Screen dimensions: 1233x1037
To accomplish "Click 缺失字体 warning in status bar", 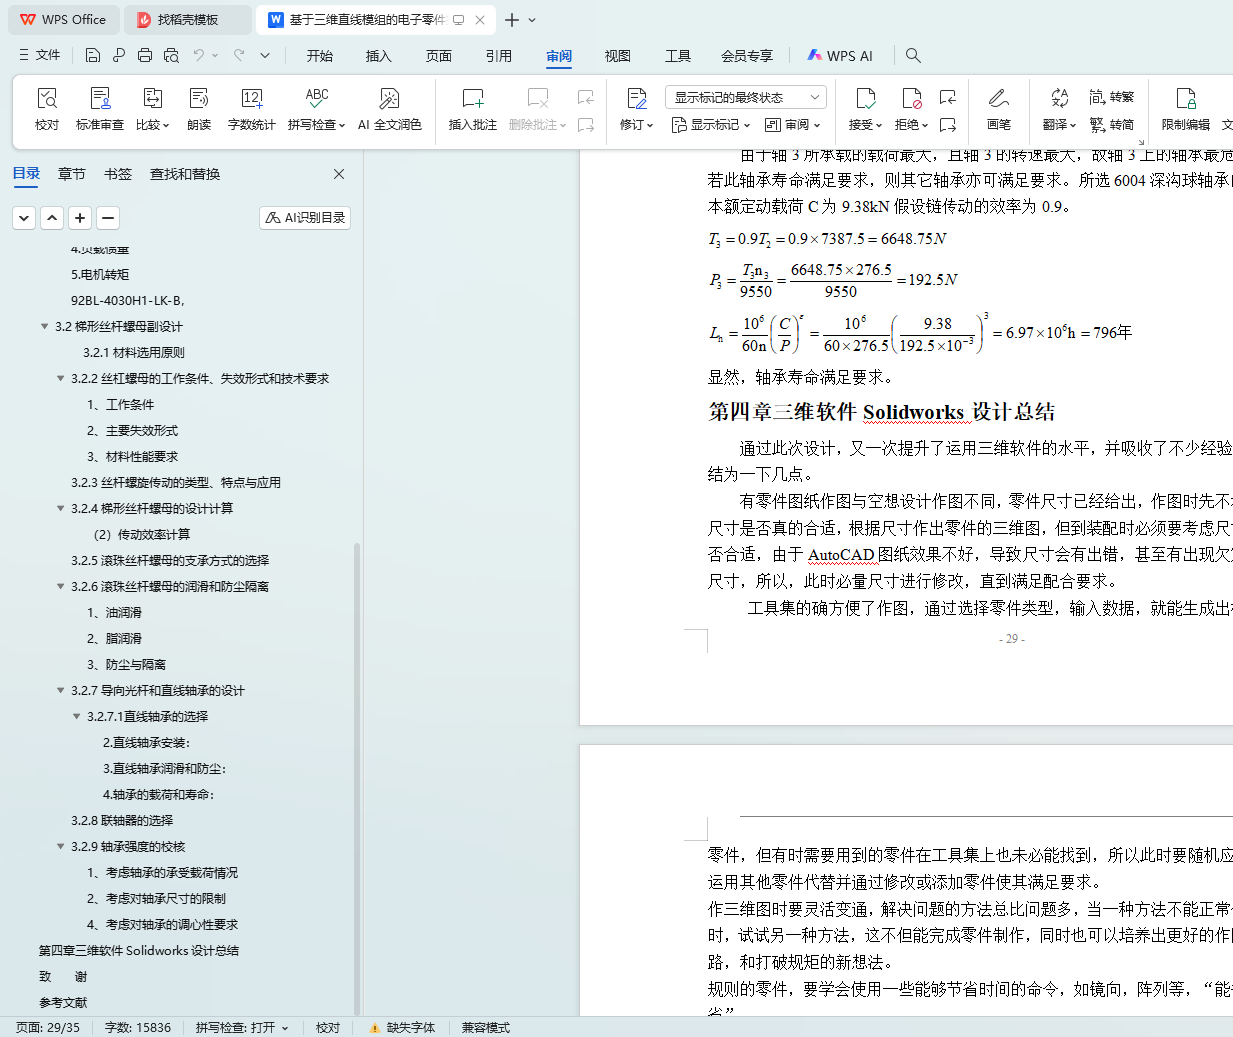I will tap(402, 1027).
